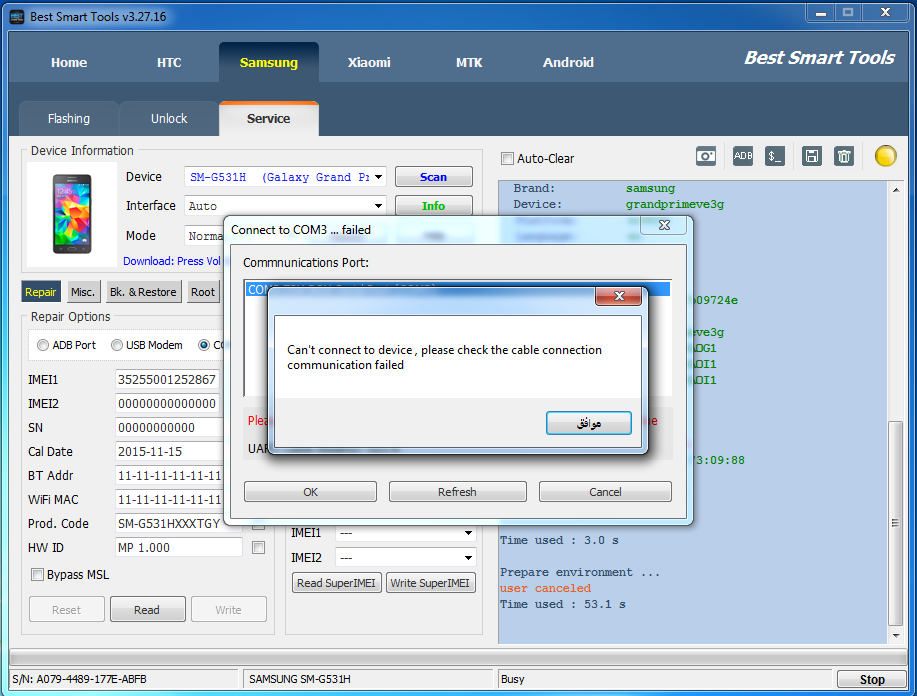917x696 pixels.
Task: Select the Bk. & Restore section button
Action: click(x=143, y=292)
